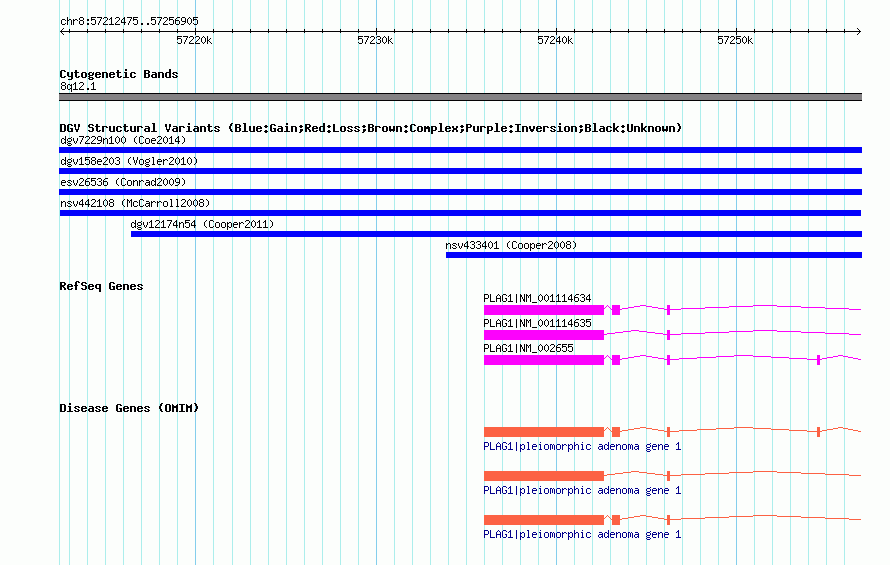Select the Cytogenetic Bands track title

[119, 74]
